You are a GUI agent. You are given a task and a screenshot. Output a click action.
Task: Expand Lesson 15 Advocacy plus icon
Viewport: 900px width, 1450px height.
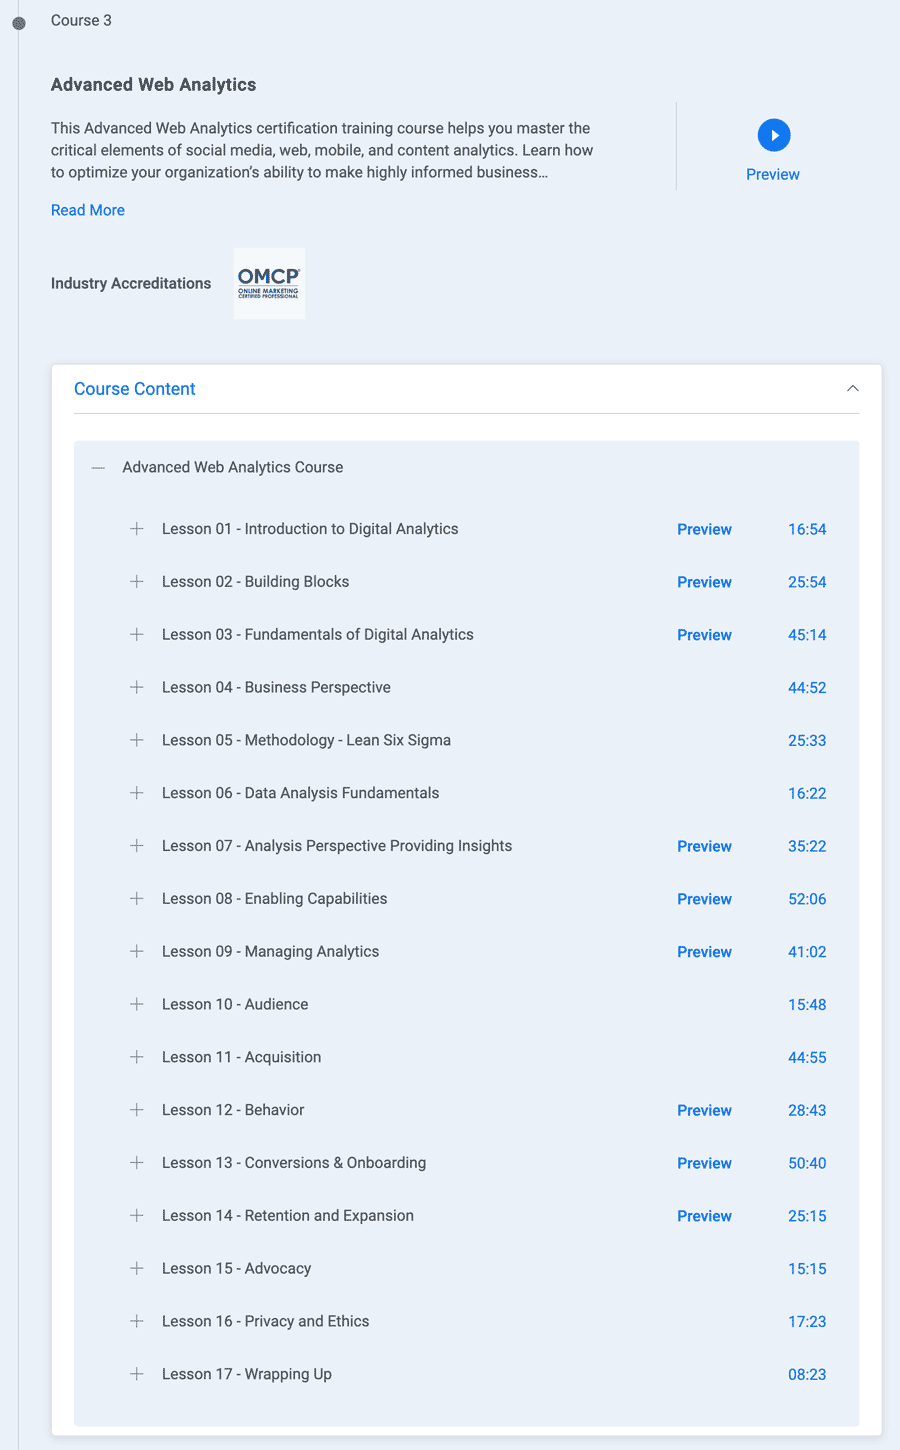coord(137,1268)
